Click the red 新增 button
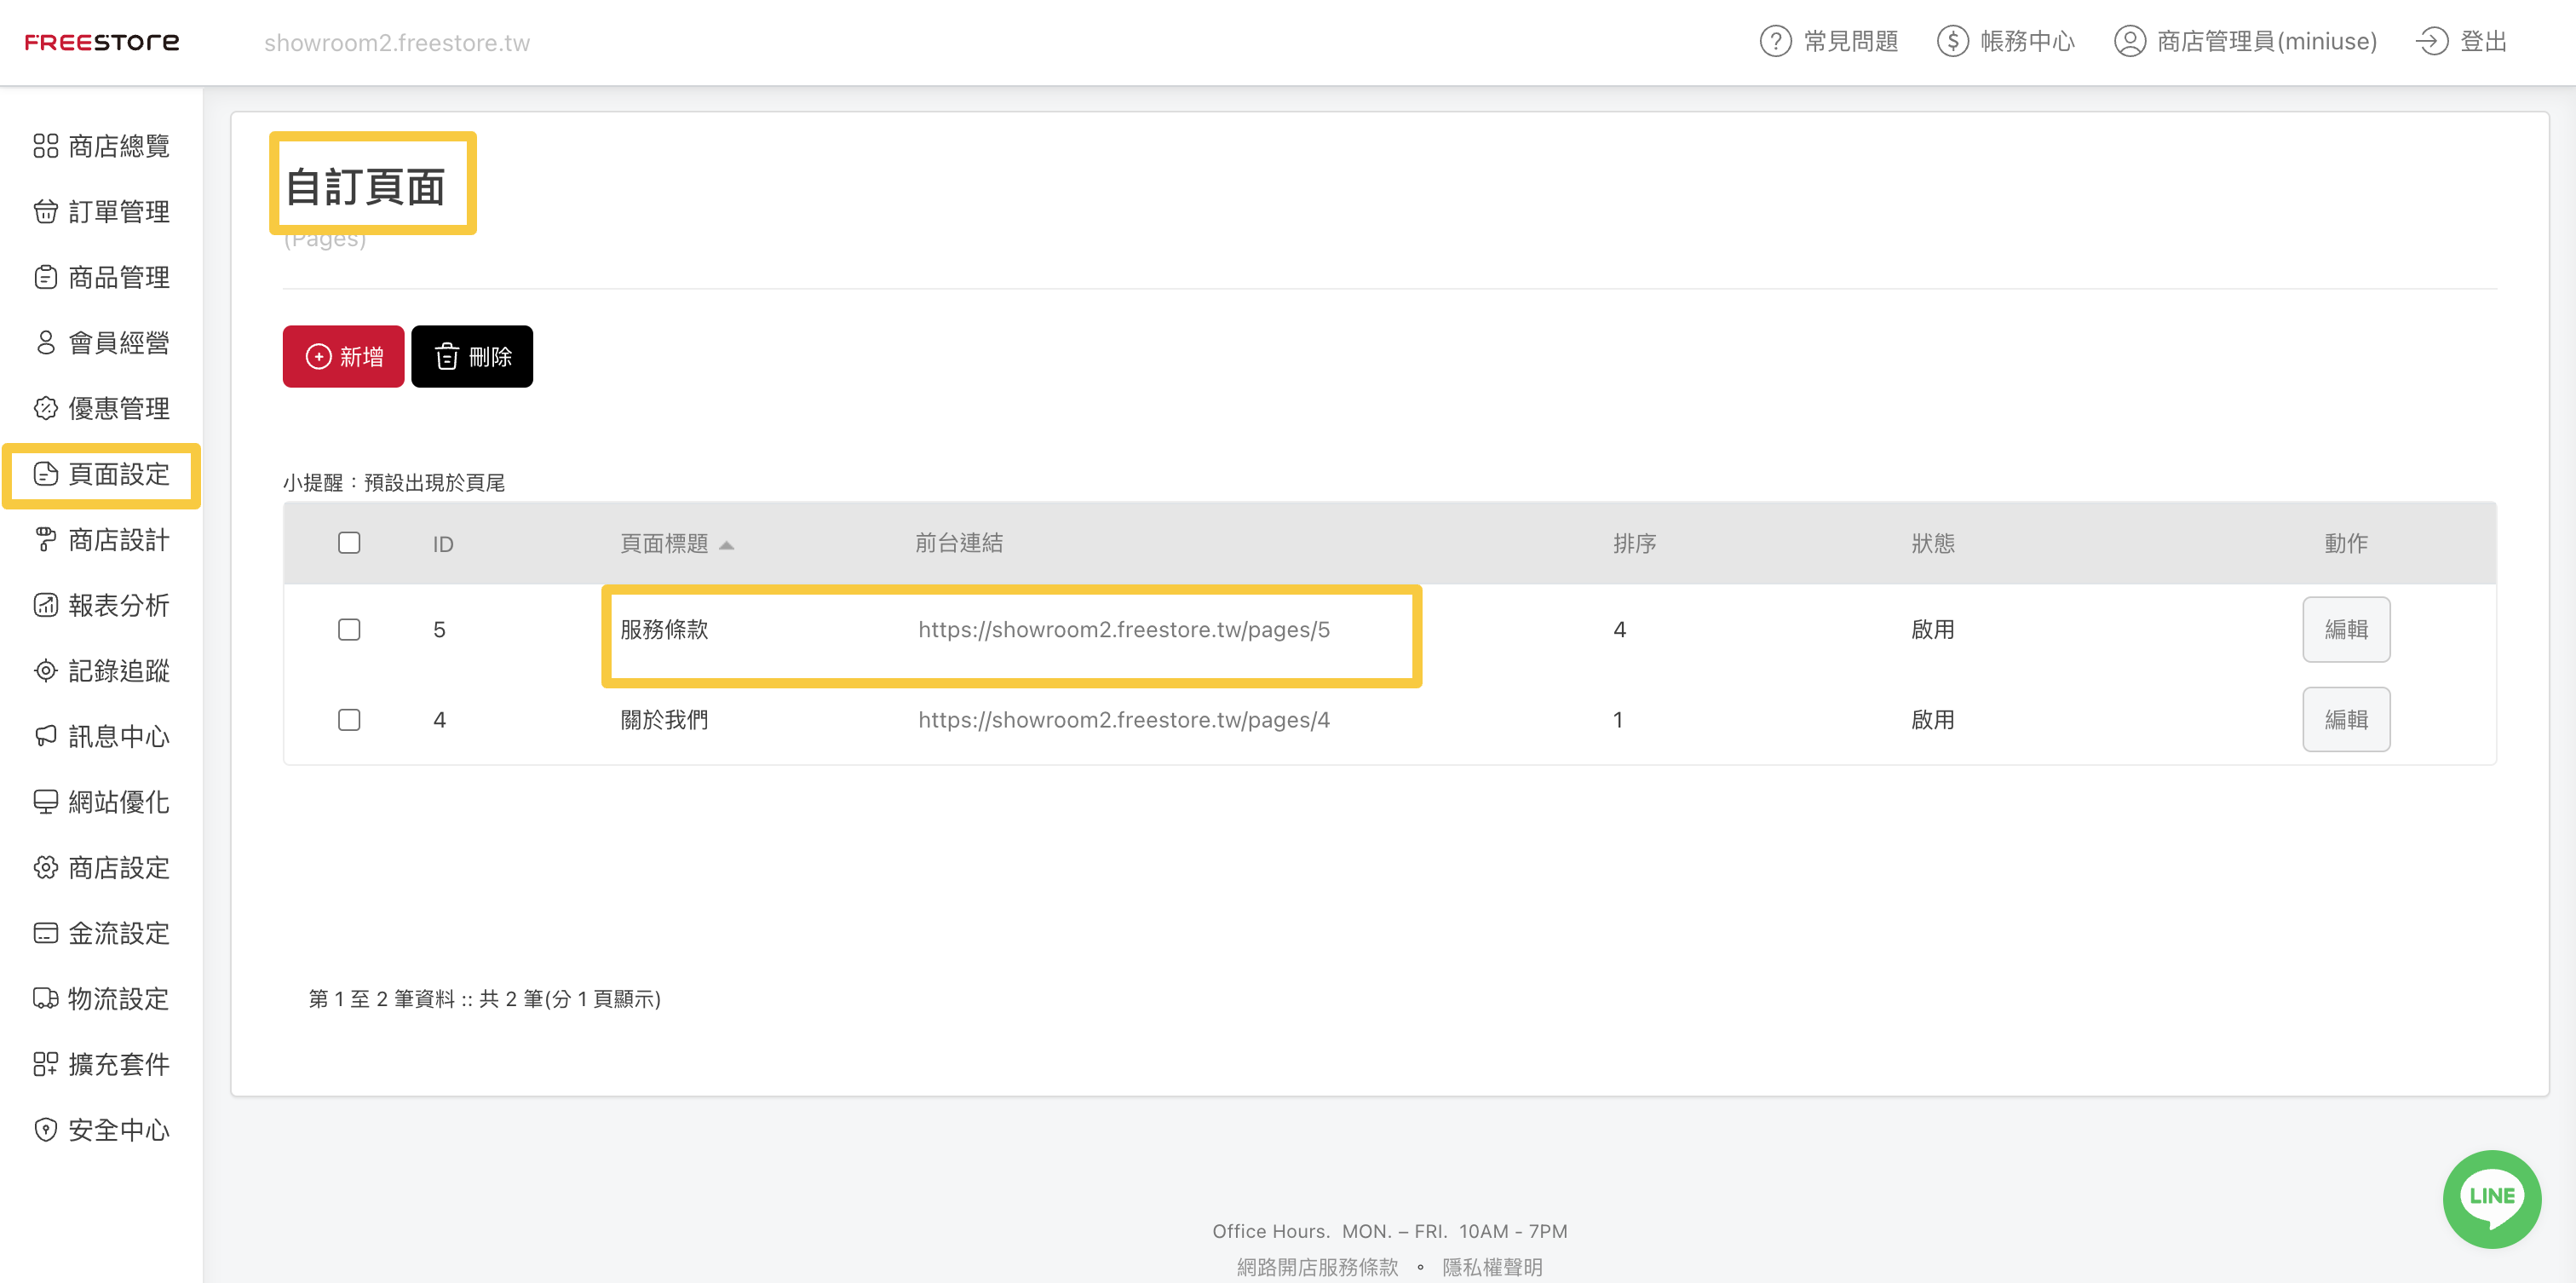 click(343, 356)
